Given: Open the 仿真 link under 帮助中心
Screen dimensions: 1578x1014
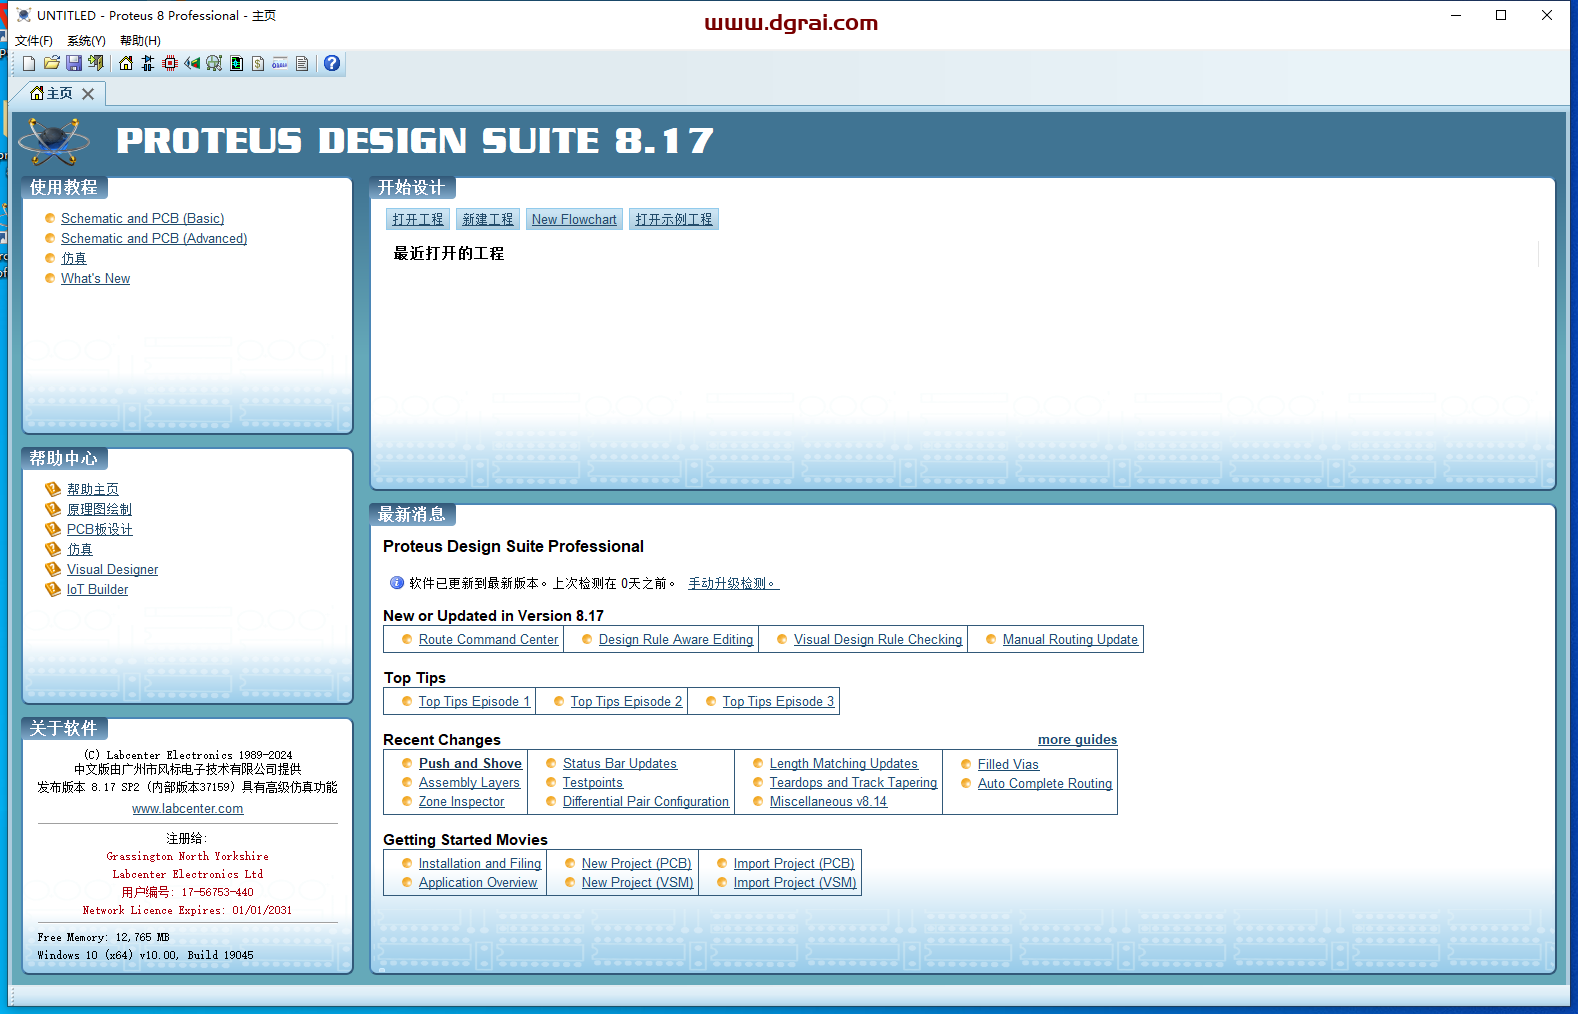Looking at the screenshot, I should tap(80, 550).
